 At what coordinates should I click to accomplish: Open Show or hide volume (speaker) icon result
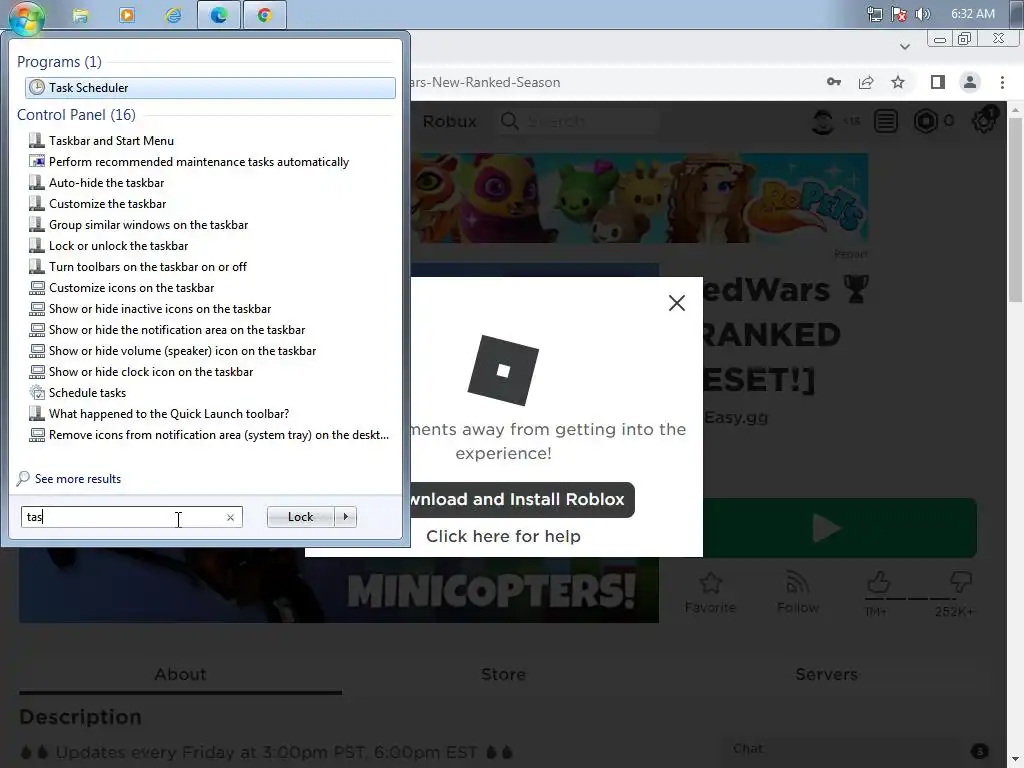pos(182,350)
